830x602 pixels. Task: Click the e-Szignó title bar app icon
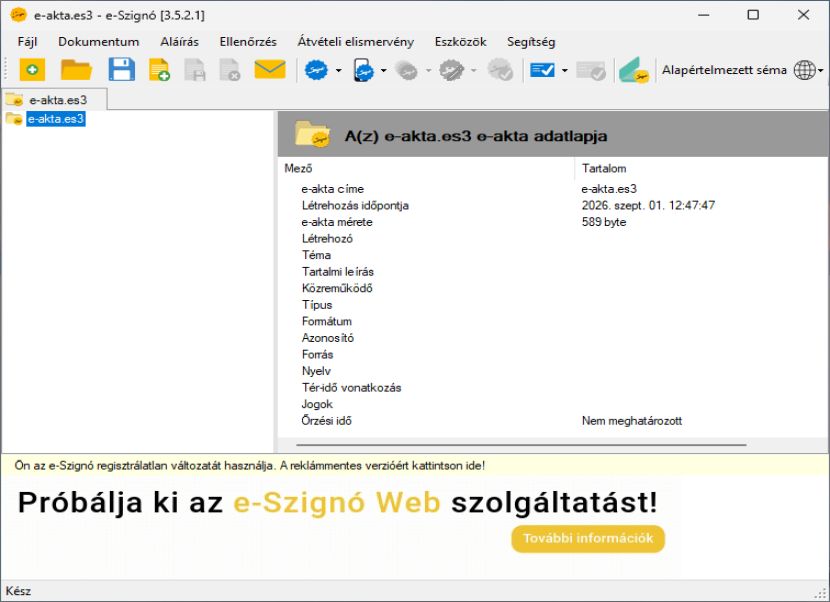pyautogui.click(x=19, y=15)
